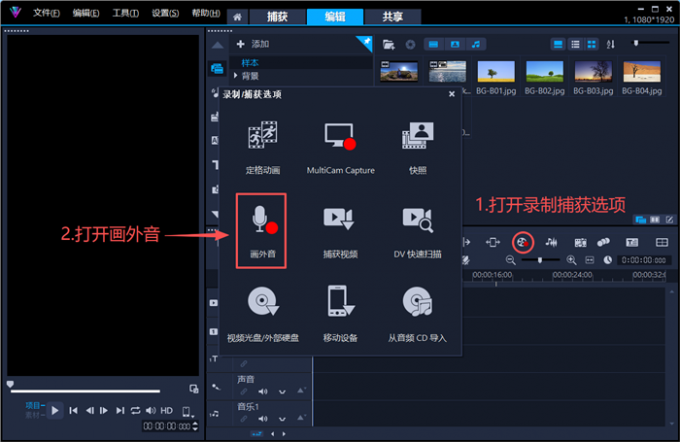This screenshot has height=442, width=680.
Task: Play the project preview
Action: [55, 410]
